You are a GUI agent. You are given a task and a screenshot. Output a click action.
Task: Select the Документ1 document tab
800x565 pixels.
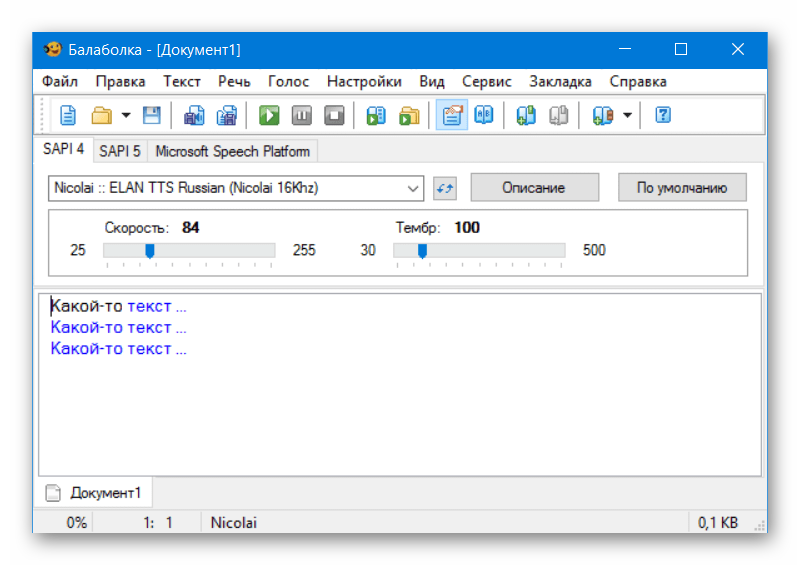click(x=95, y=493)
